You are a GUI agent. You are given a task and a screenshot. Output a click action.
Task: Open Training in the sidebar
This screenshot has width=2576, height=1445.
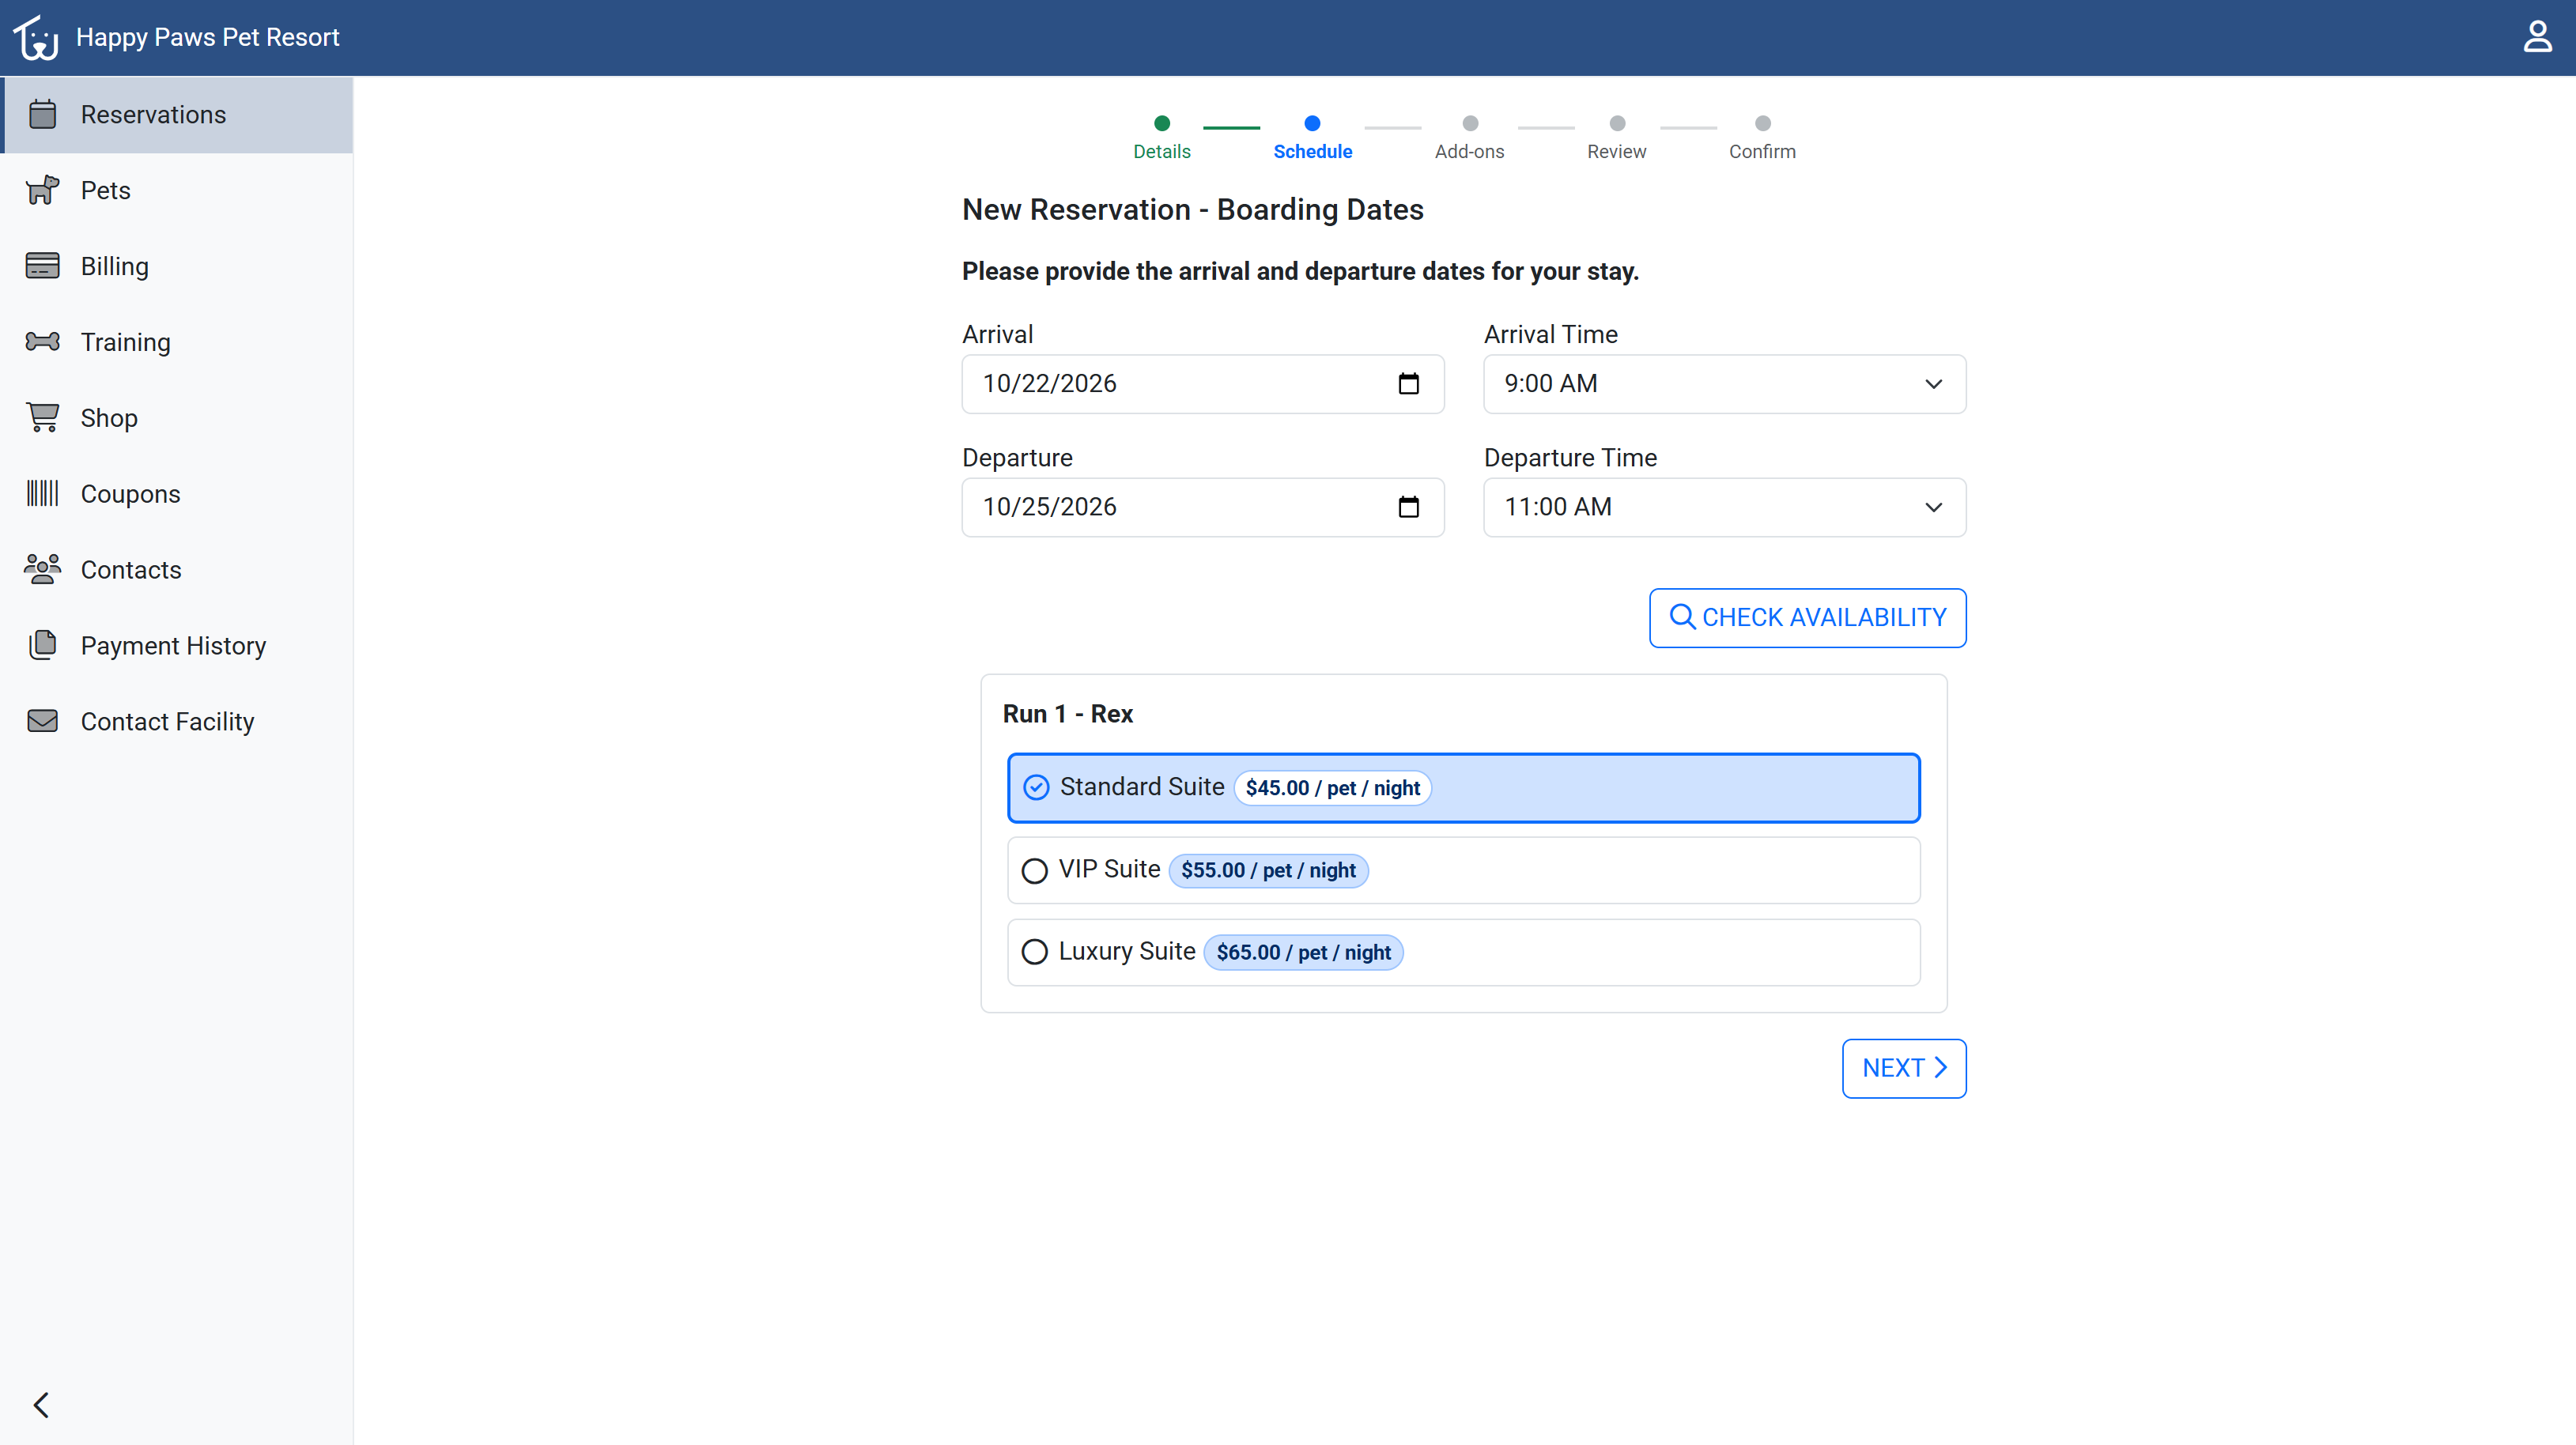click(178, 342)
